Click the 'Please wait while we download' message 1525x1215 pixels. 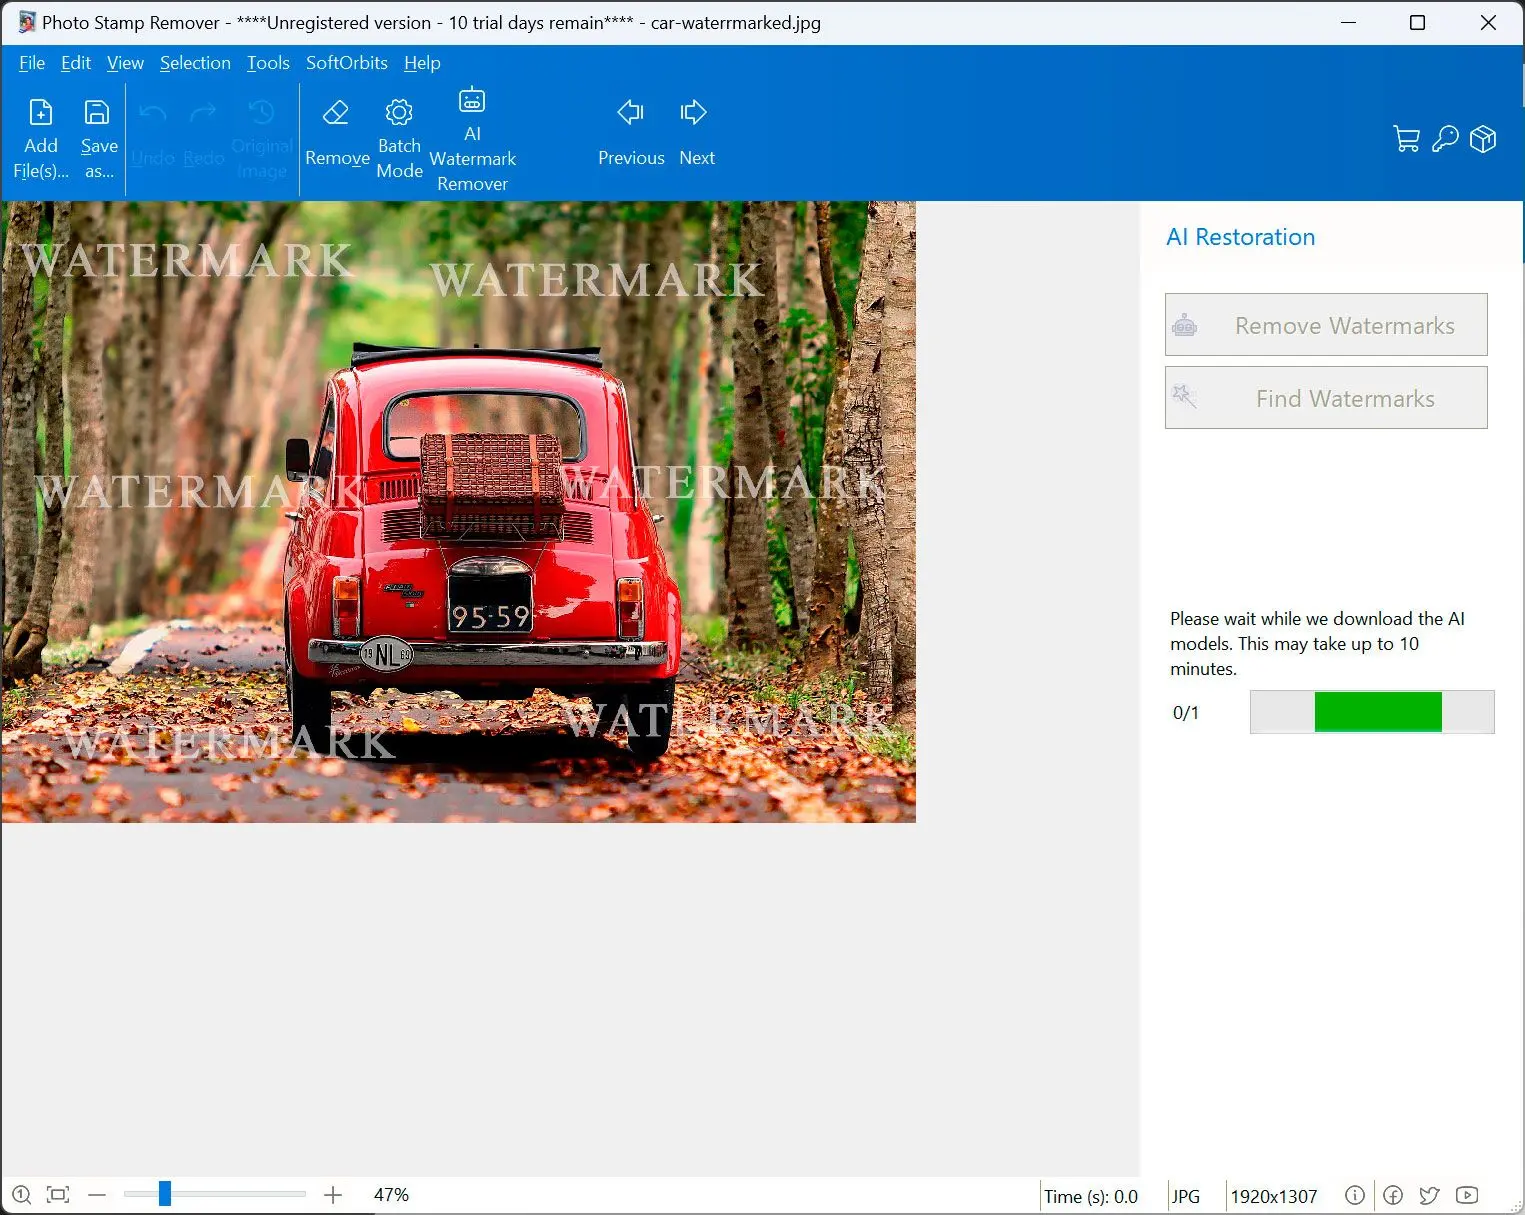point(1318,644)
